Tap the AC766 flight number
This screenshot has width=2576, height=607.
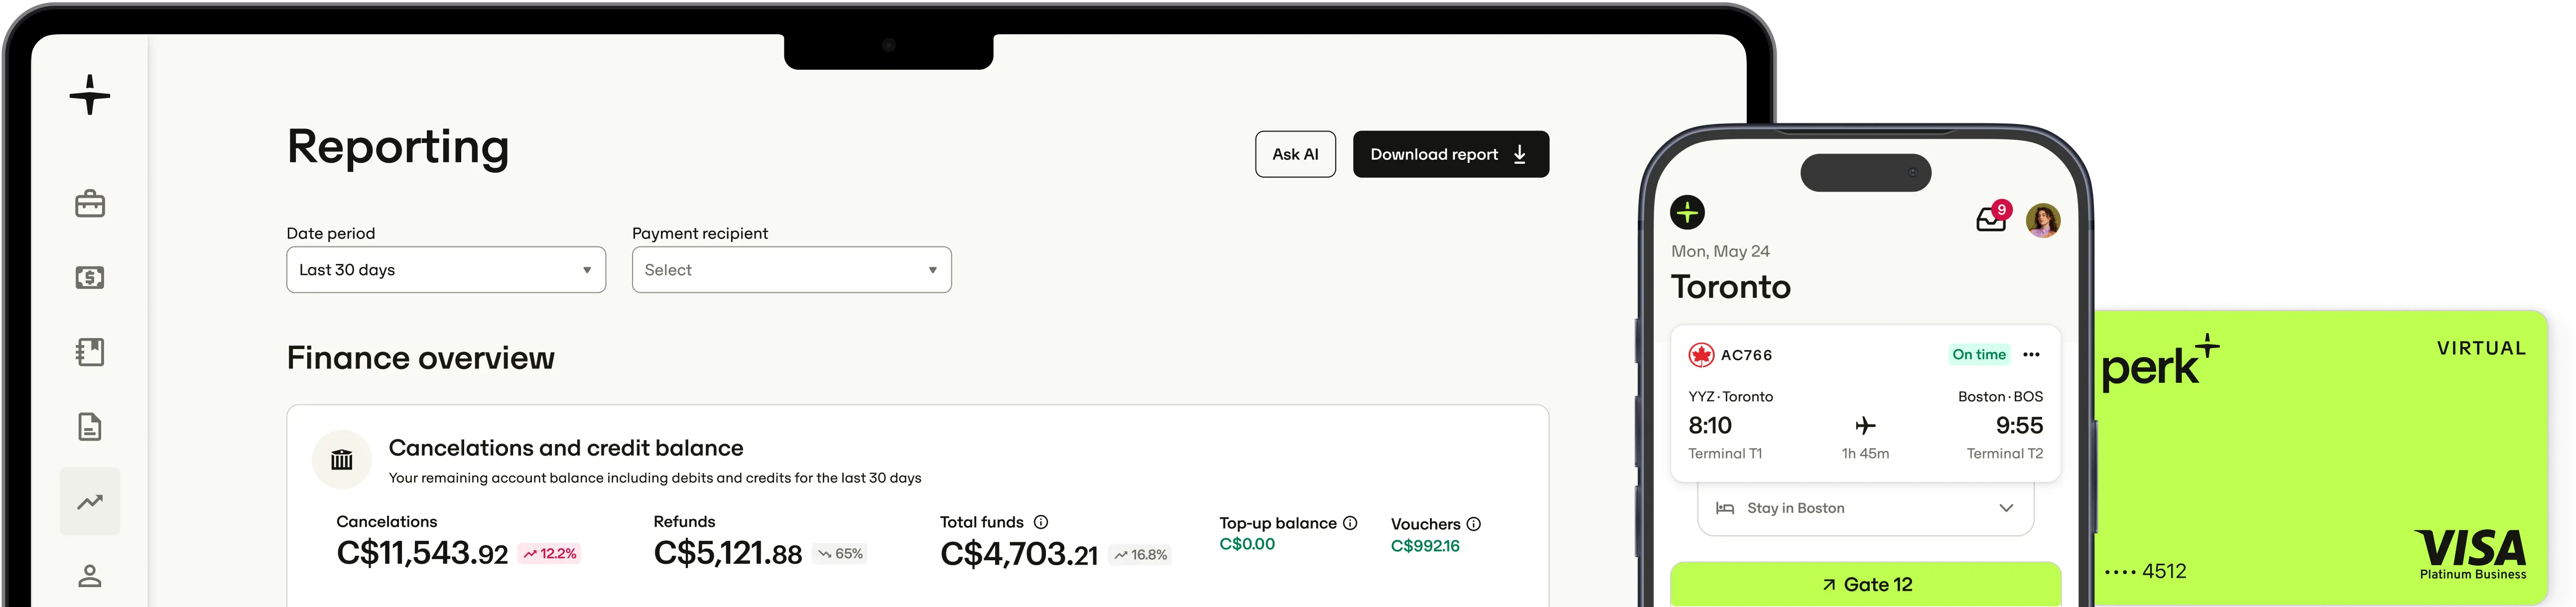pos(1746,355)
